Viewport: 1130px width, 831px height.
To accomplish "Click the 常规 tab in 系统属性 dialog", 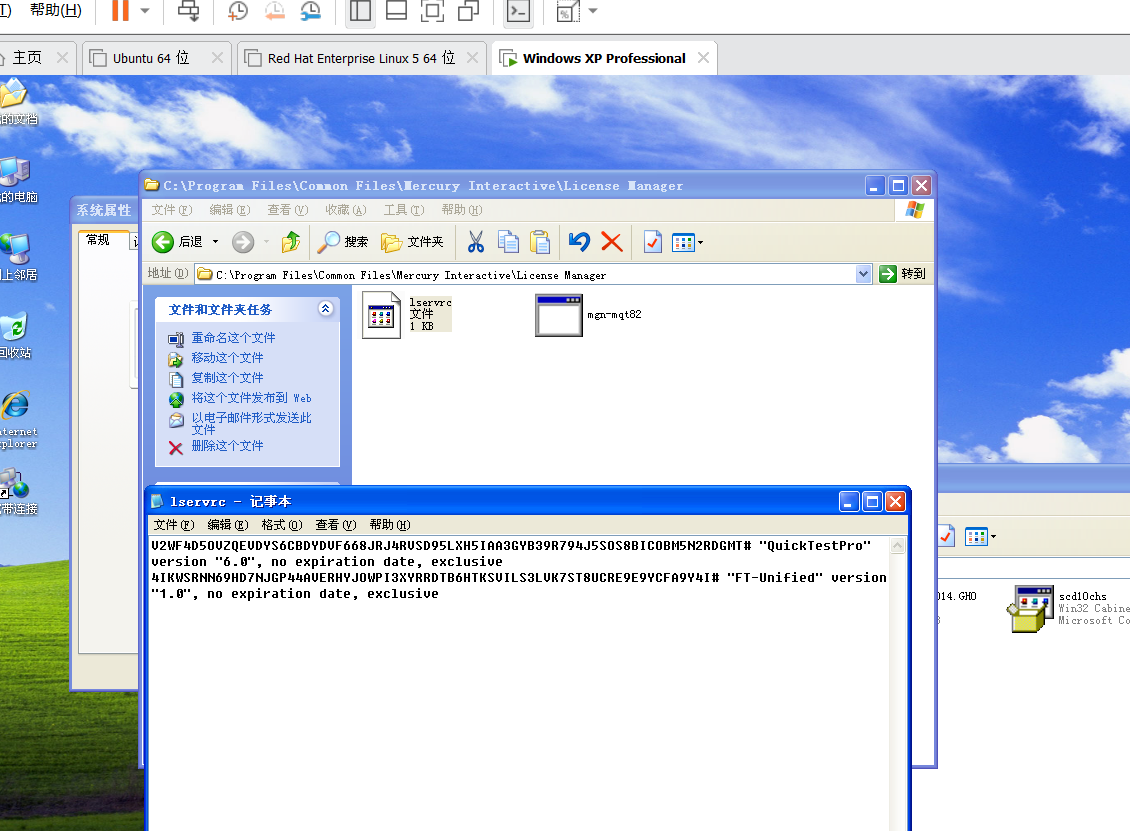I will (97, 240).
